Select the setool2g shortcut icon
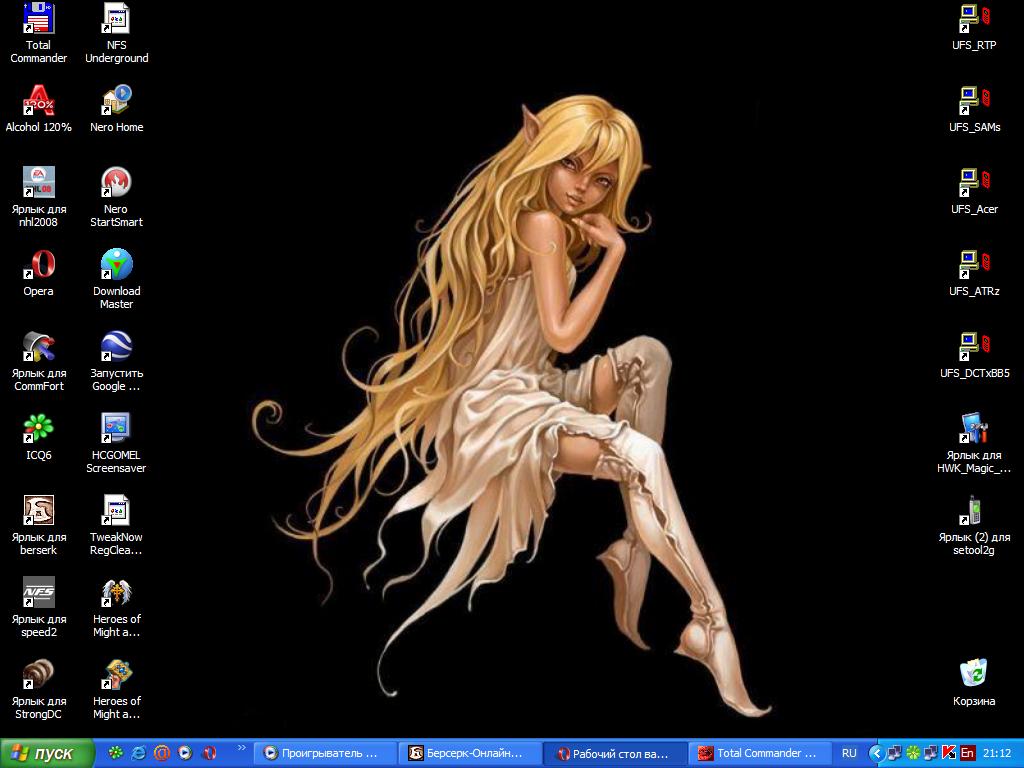 click(x=974, y=525)
